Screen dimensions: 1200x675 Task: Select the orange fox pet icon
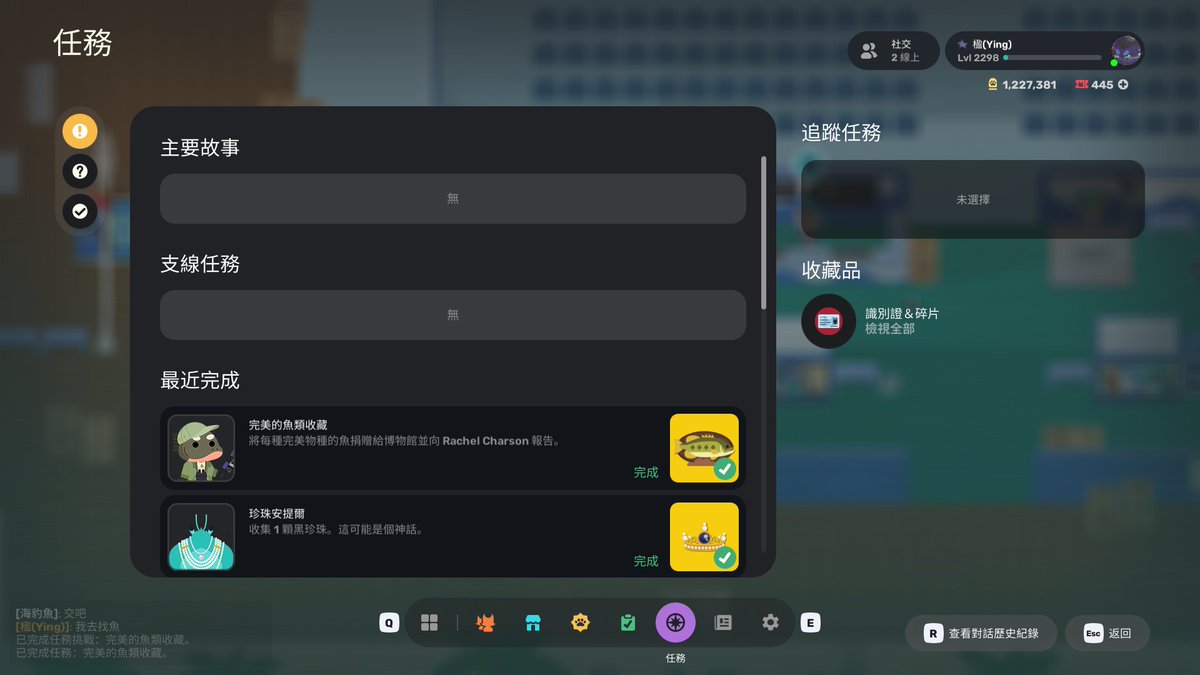pyautogui.click(x=485, y=621)
